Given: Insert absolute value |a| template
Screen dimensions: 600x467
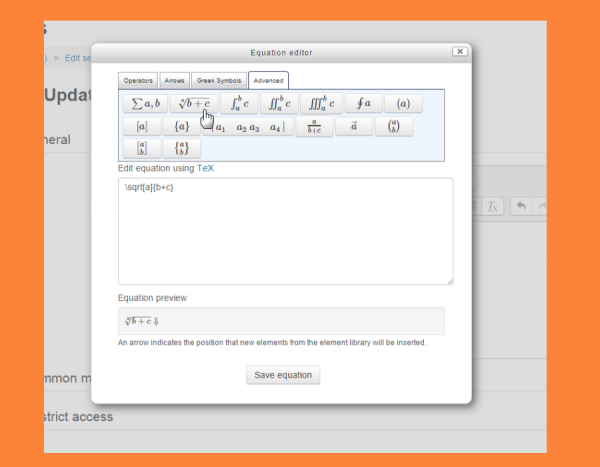Looking at the screenshot, I should (x=142, y=127).
